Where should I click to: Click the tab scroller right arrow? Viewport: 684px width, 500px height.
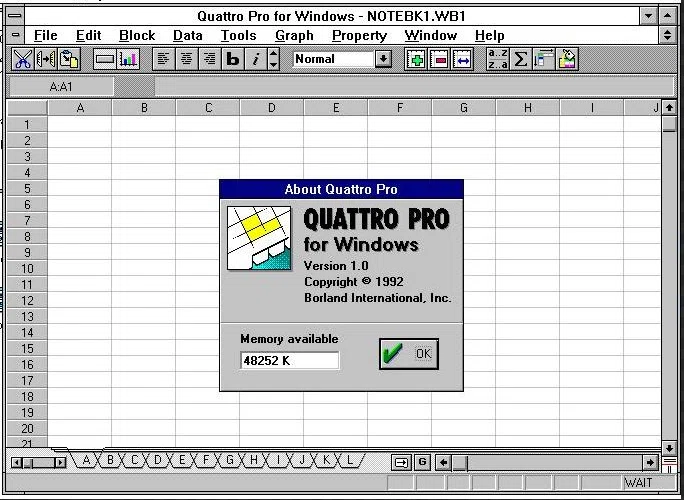coord(61,462)
